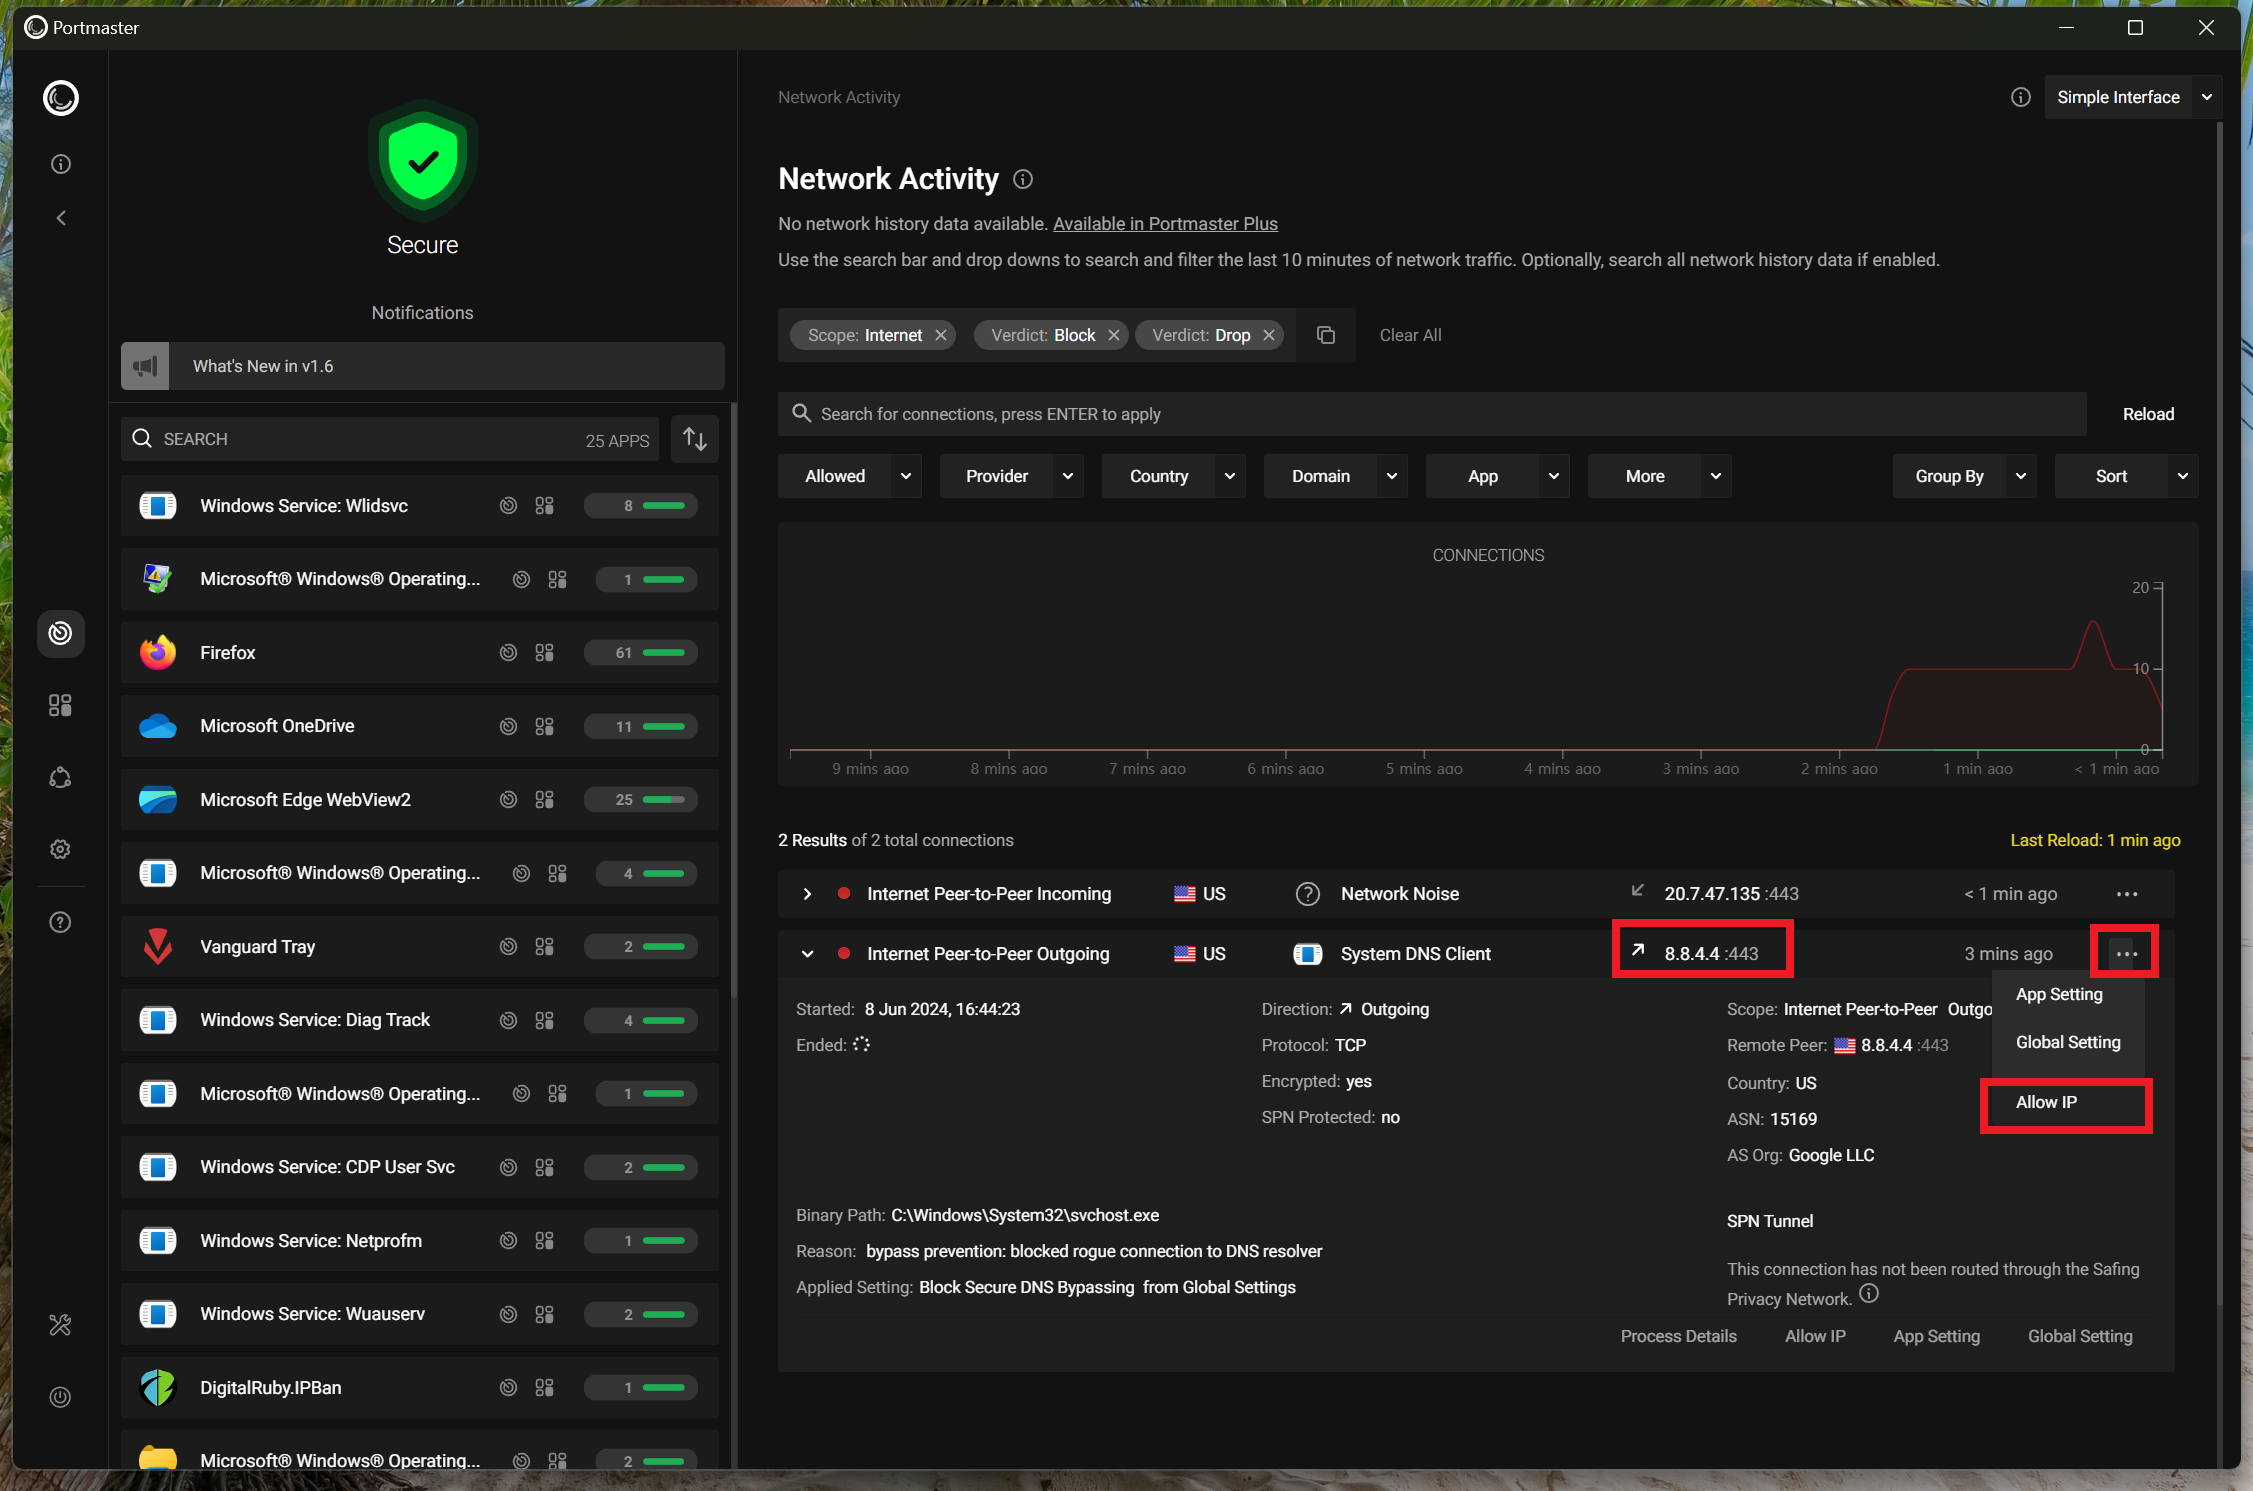2253x1491 pixels.
Task: Open the apps grid sidebar icon
Action: click(x=60, y=706)
